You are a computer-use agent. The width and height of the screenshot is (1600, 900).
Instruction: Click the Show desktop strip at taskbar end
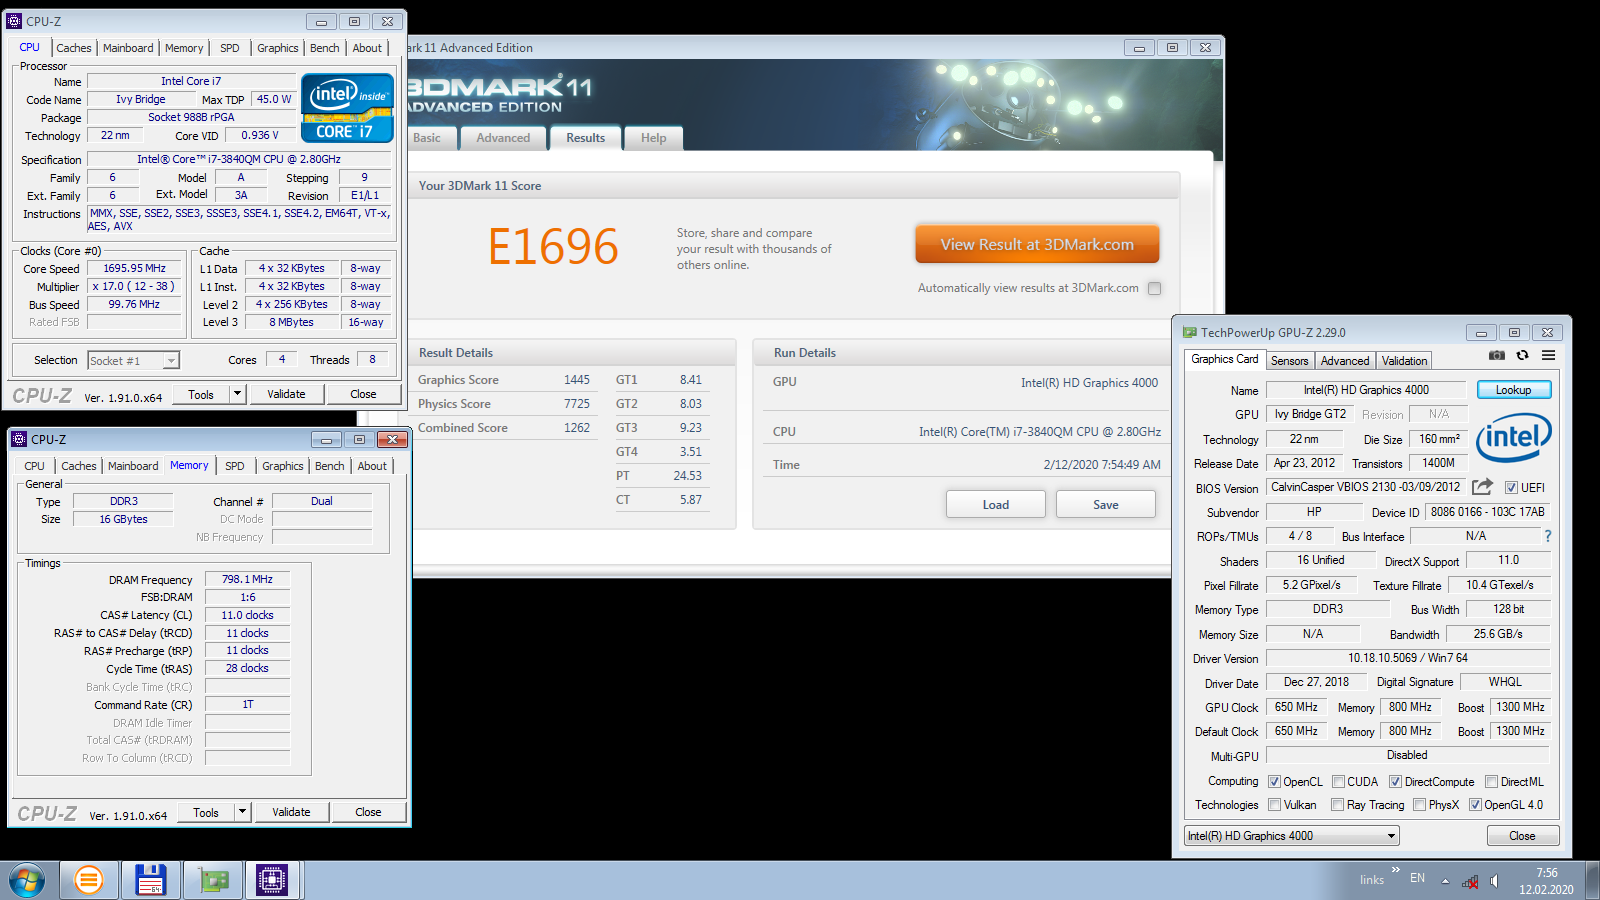coord(1593,881)
